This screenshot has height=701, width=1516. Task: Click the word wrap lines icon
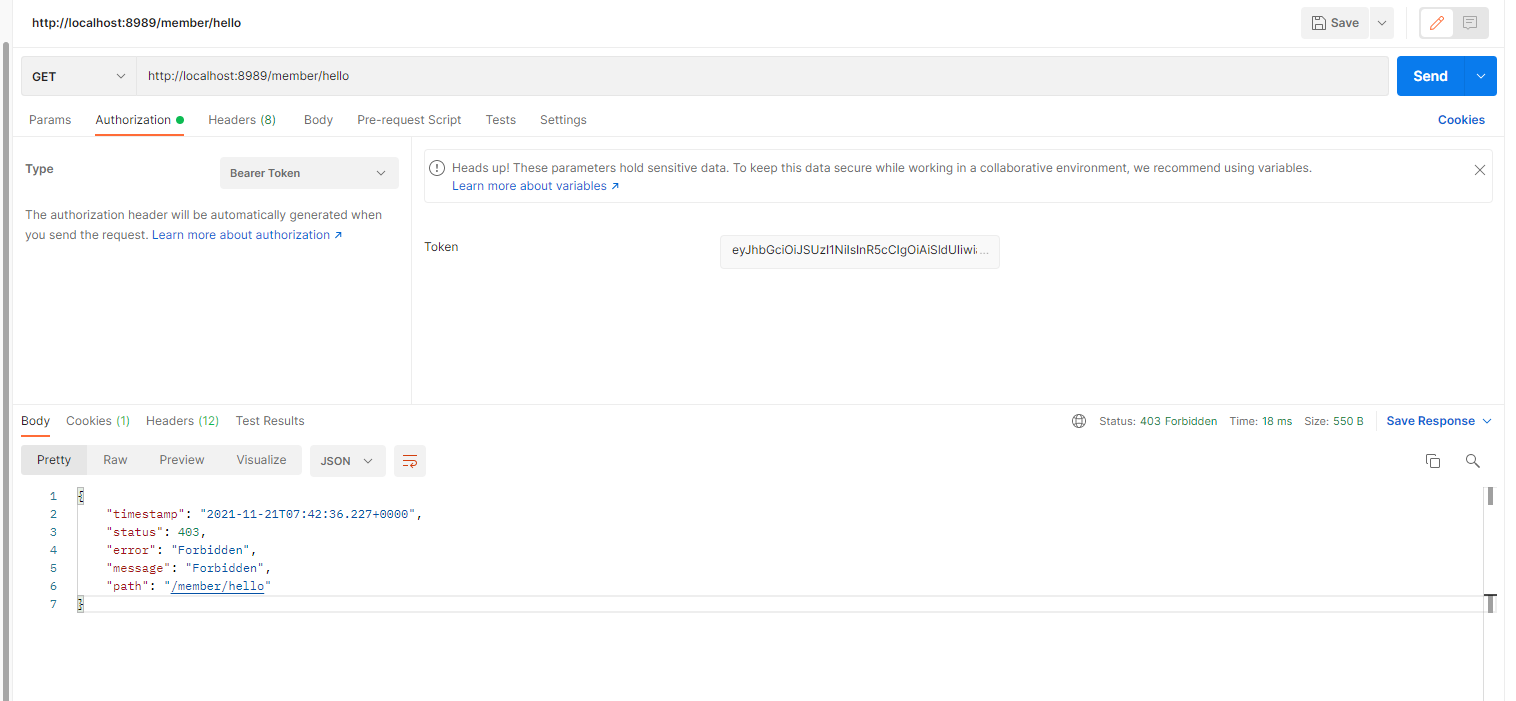(409, 460)
